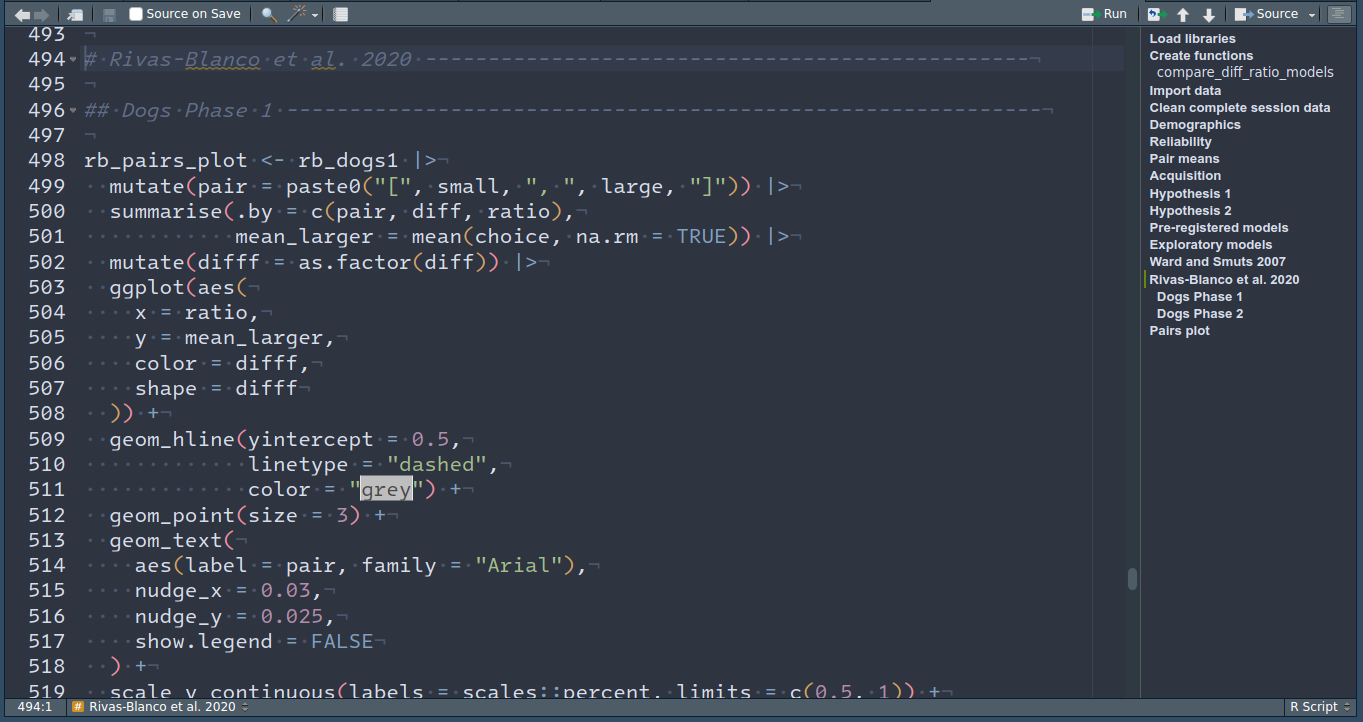Run the current line or selection
The width and height of the screenshot is (1363, 722).
coord(1105,14)
